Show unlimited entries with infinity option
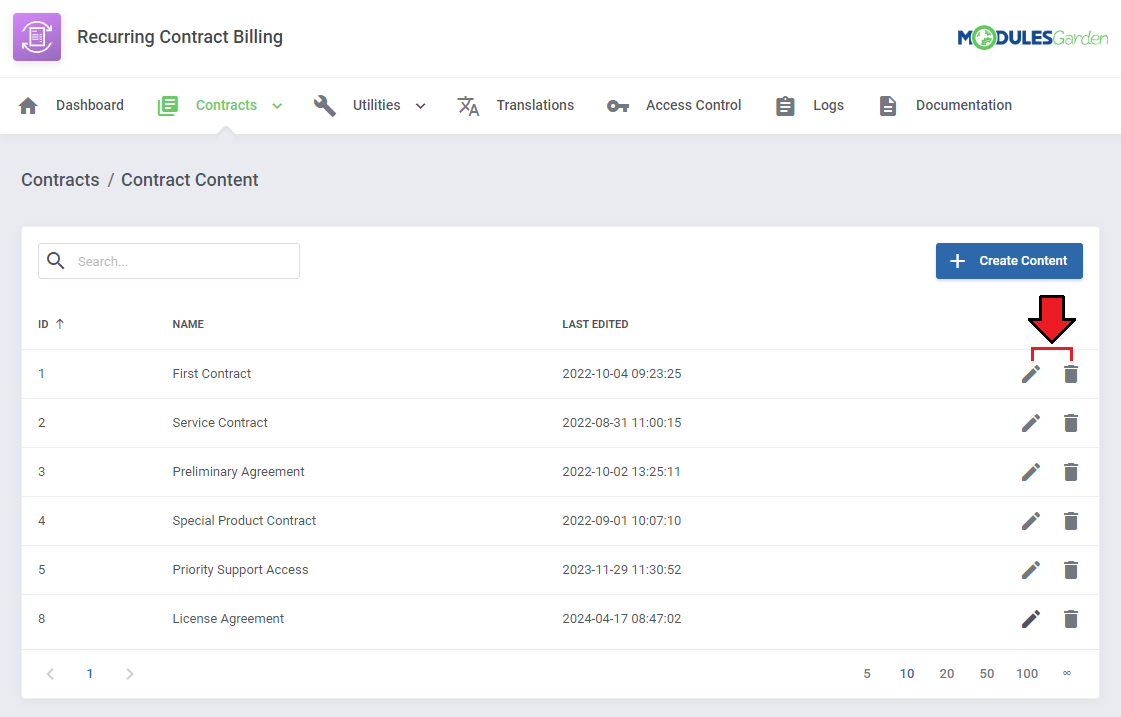The image size is (1121, 717). click(x=1067, y=673)
